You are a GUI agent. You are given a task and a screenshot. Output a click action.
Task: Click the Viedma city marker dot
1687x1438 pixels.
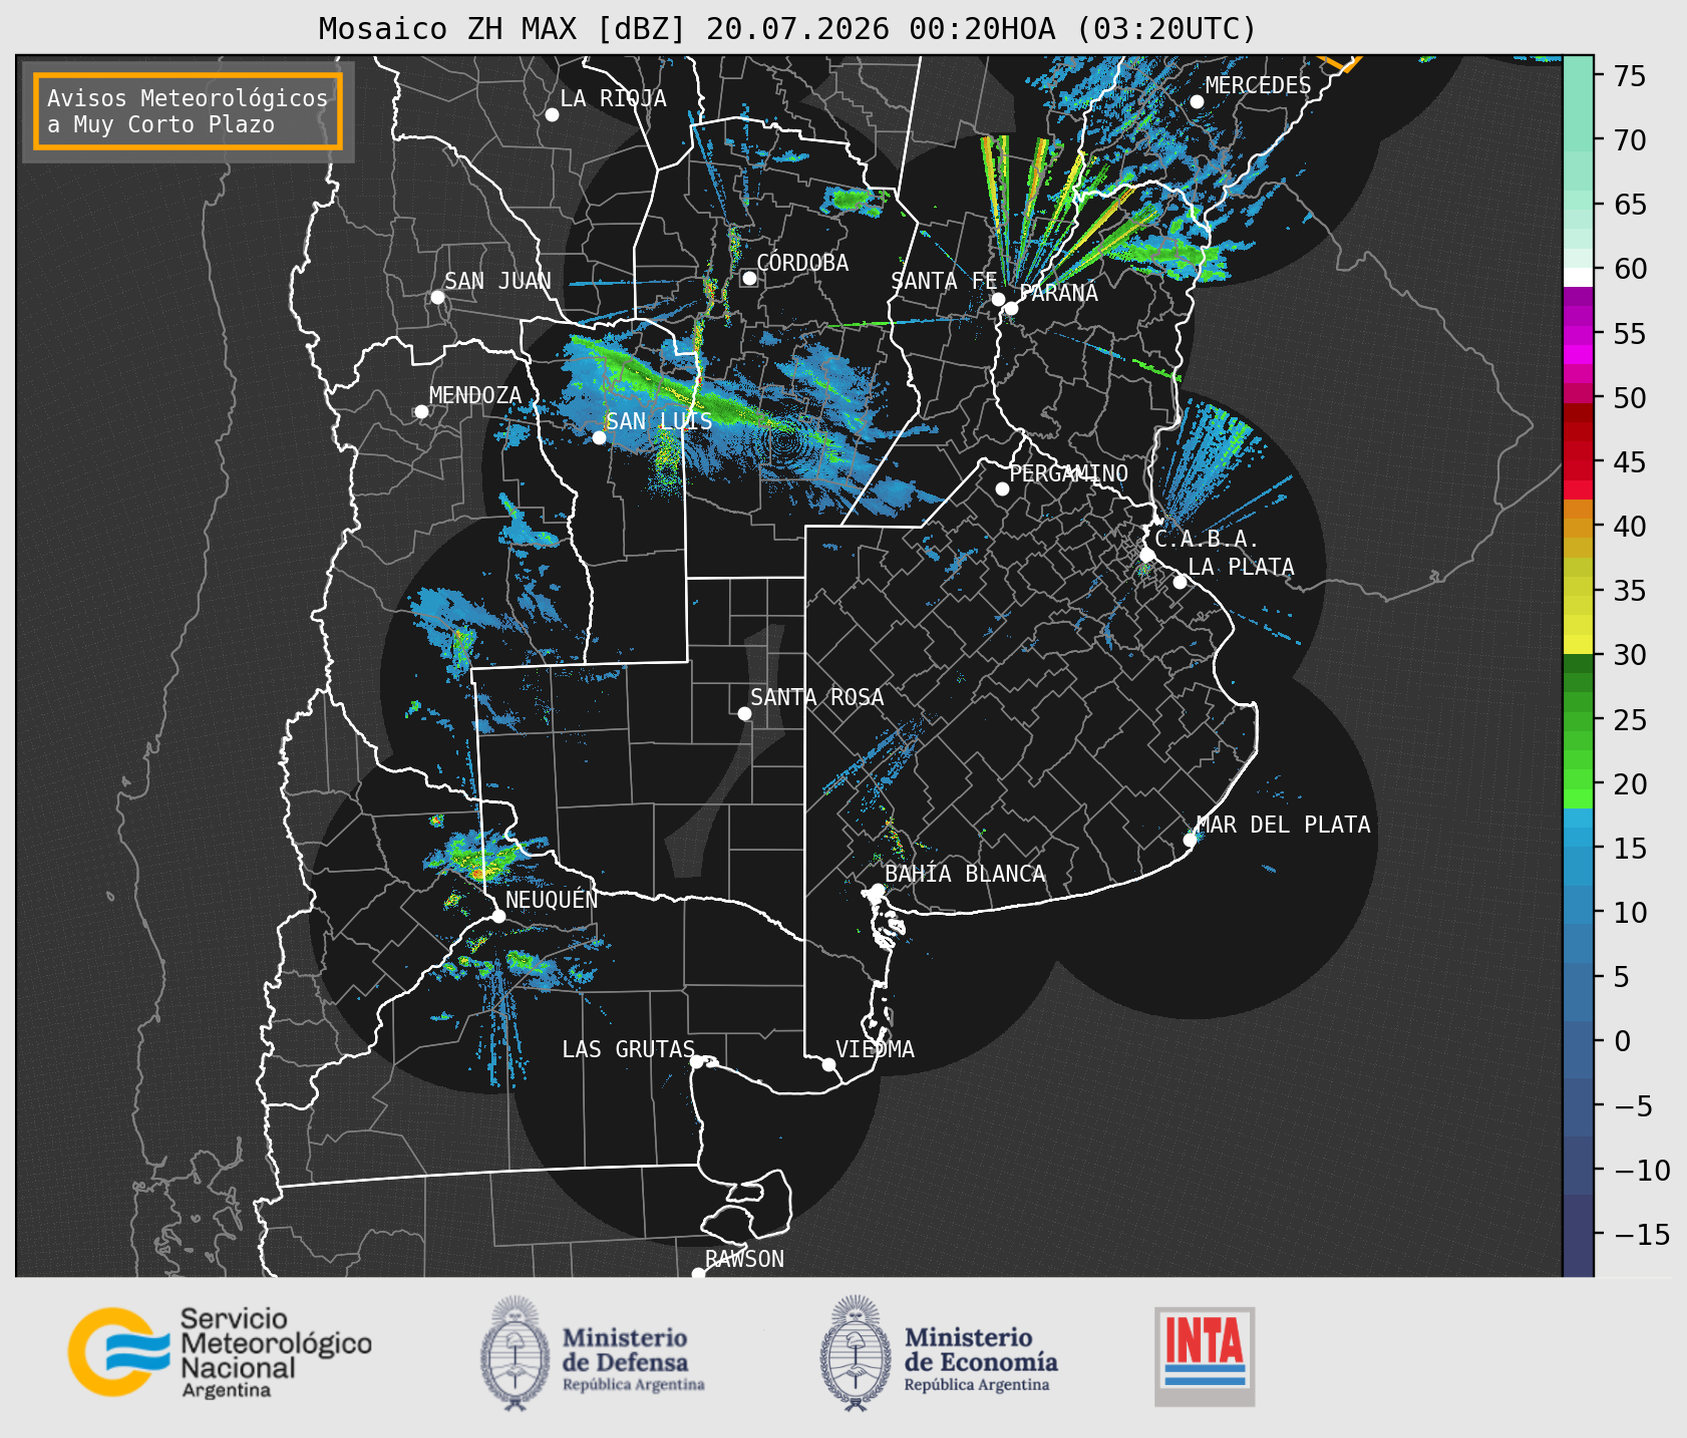pos(828,1064)
